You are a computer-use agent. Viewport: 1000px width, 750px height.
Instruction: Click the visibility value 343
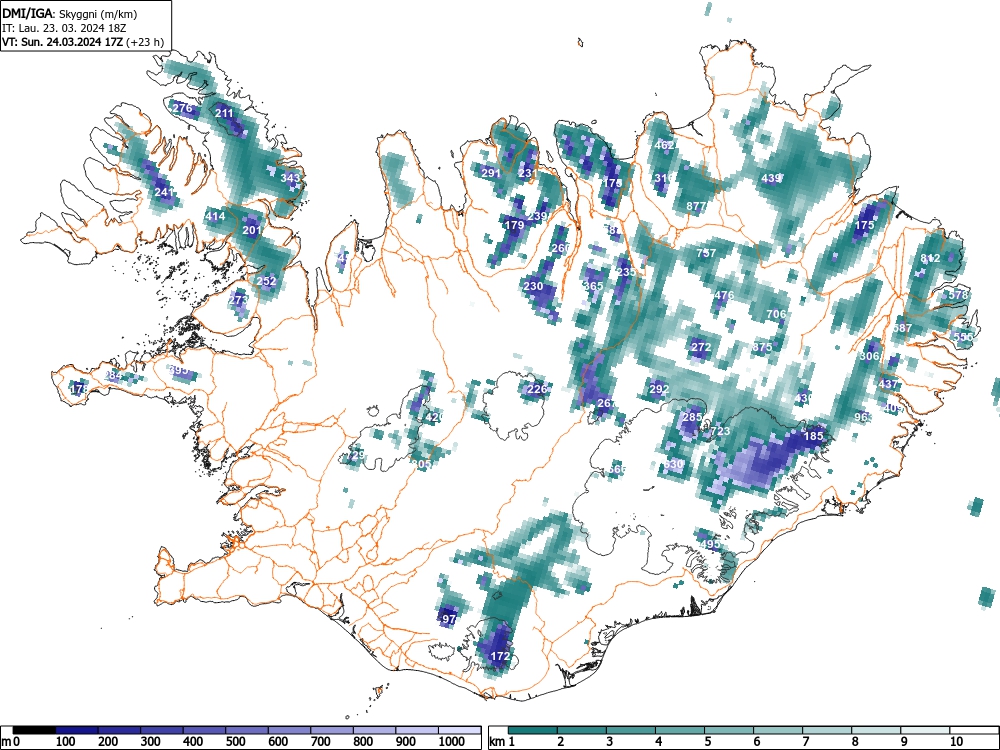(x=290, y=178)
